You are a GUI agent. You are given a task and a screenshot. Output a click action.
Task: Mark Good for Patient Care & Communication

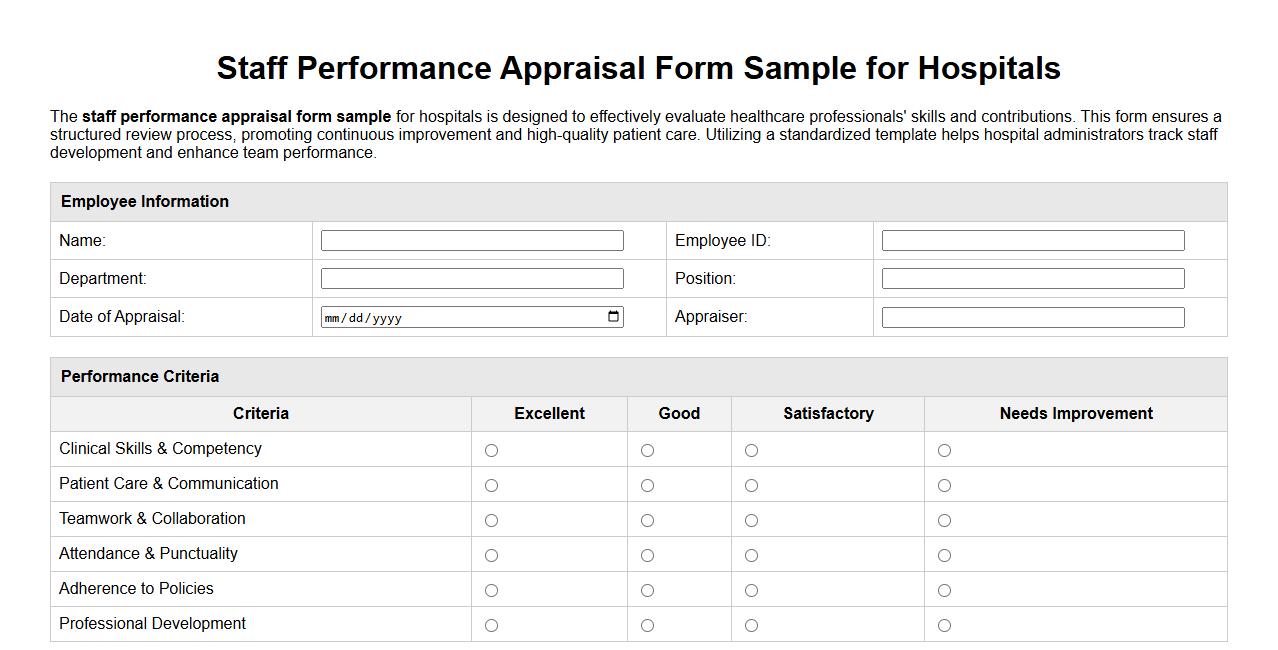[647, 485]
